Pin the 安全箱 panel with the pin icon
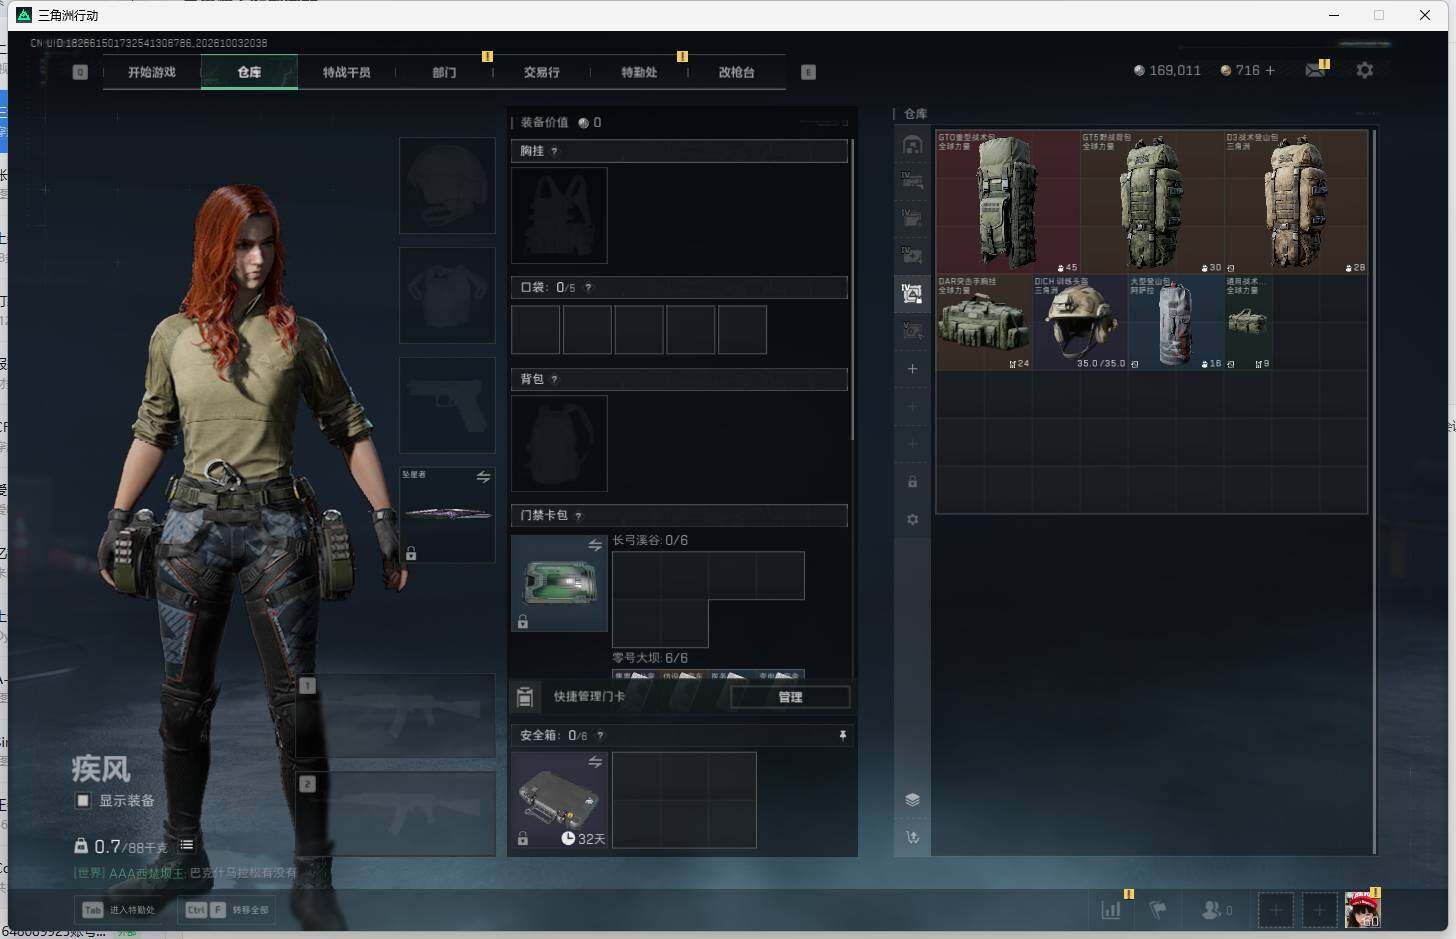Screen dimensions: 1456x939 click(843, 735)
